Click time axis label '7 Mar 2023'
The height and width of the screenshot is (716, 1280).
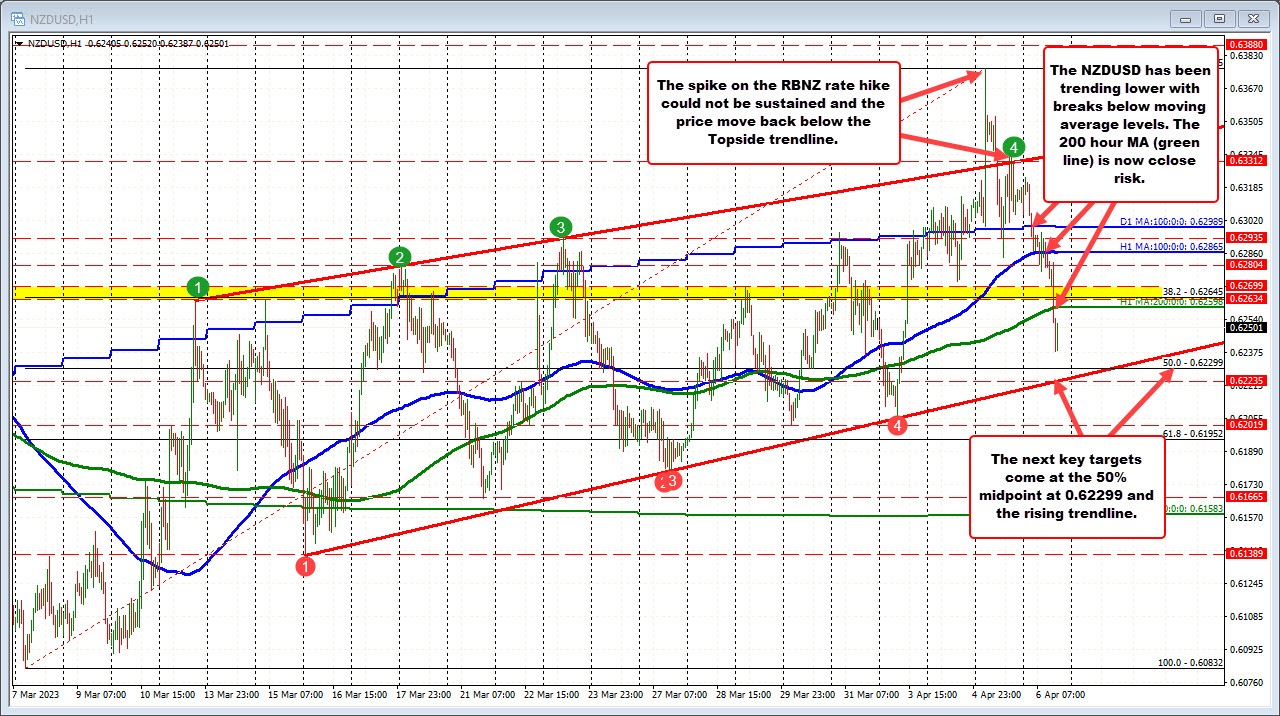tap(36, 693)
